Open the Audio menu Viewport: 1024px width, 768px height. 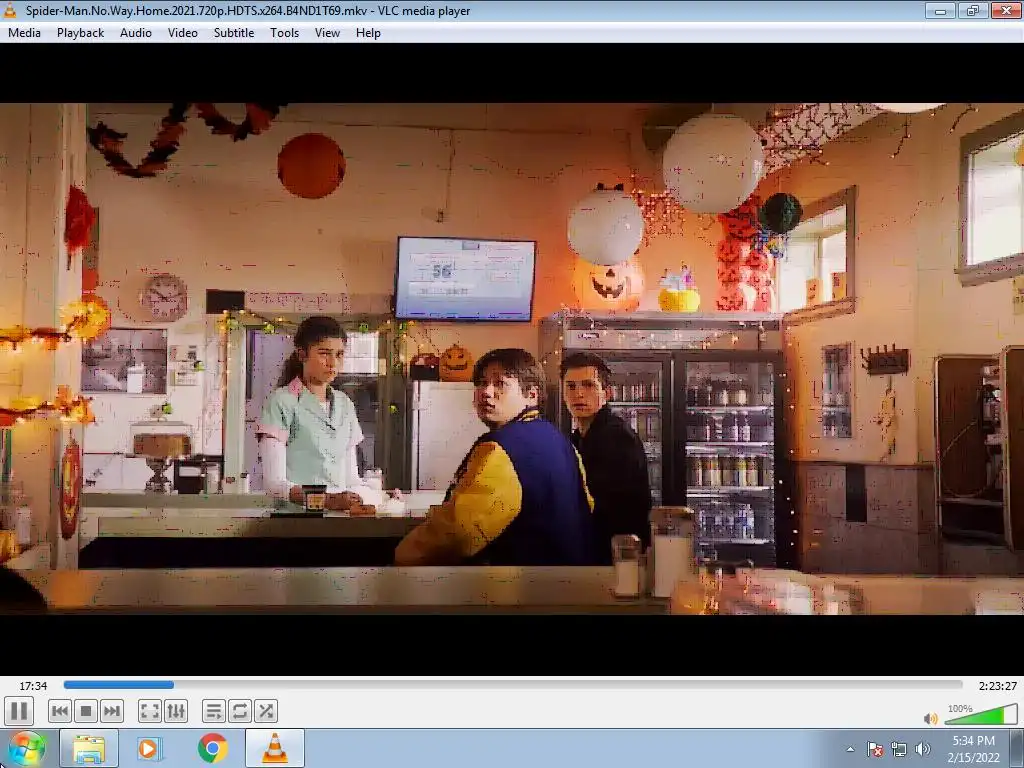coord(136,33)
